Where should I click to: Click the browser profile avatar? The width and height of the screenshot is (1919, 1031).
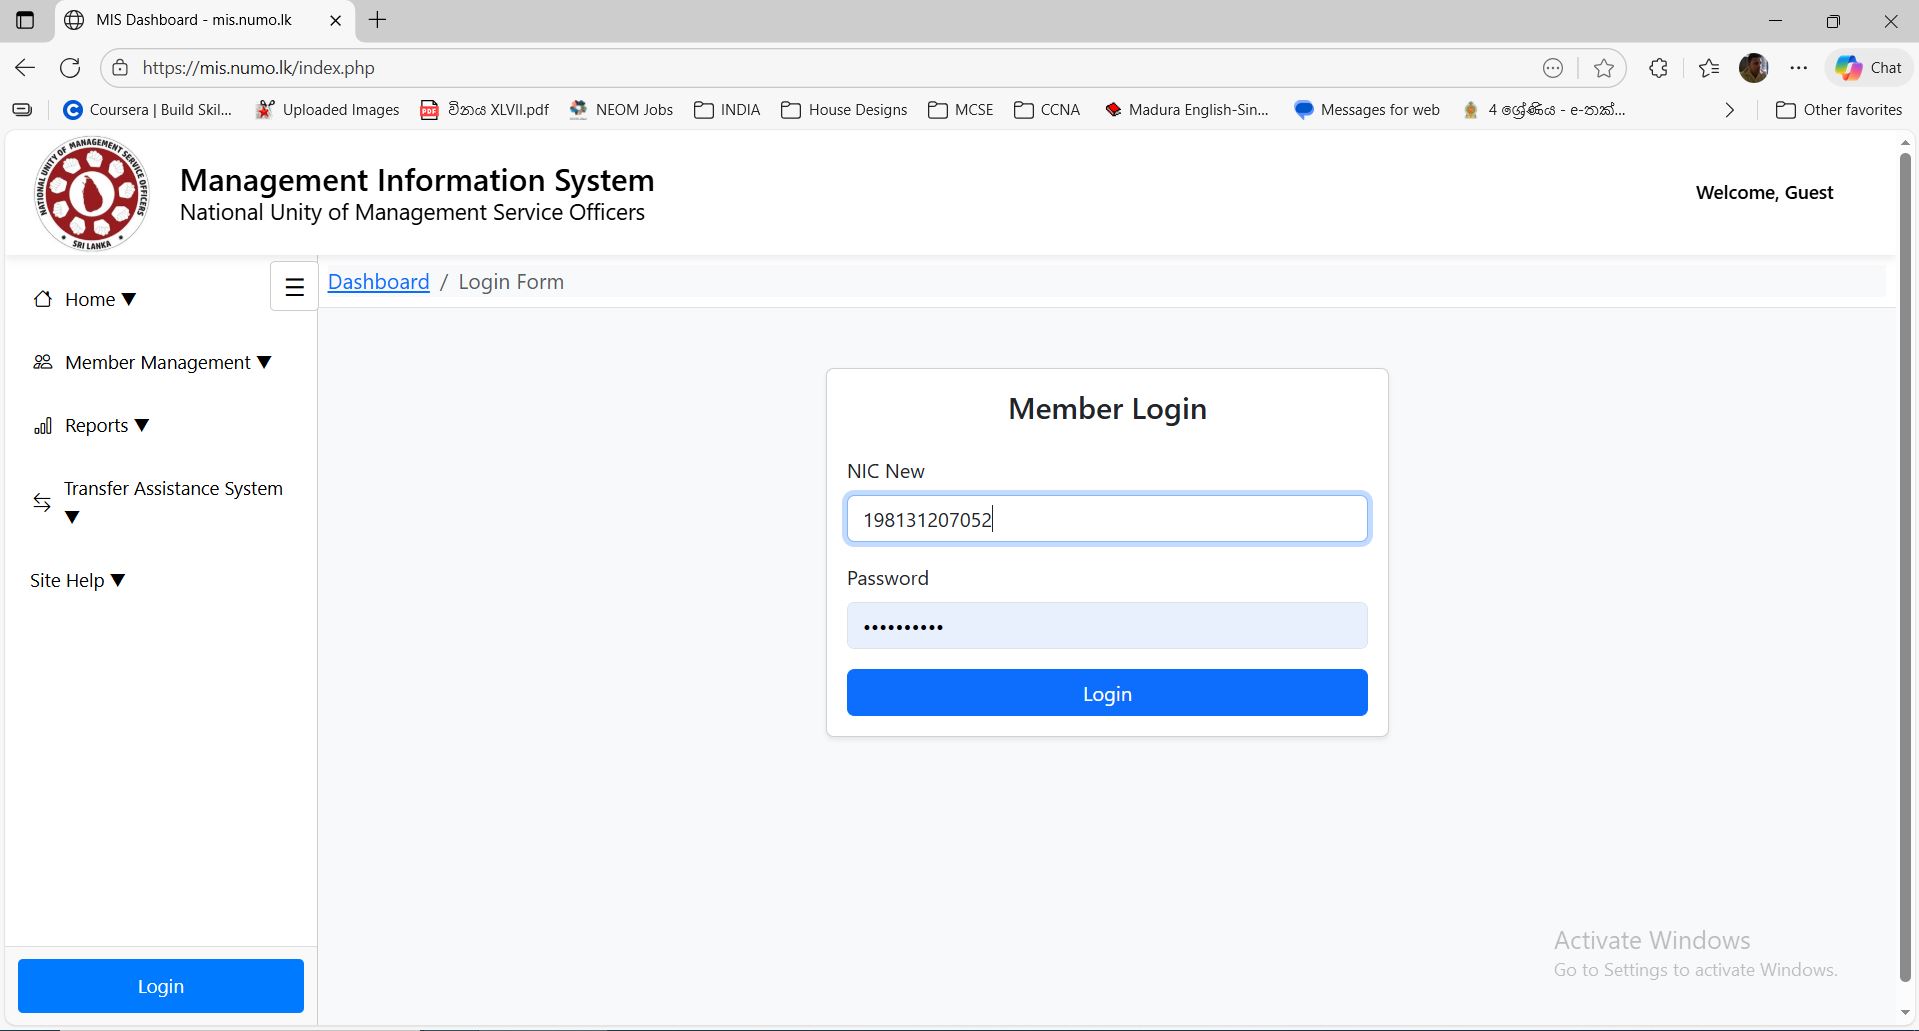[x=1753, y=67]
